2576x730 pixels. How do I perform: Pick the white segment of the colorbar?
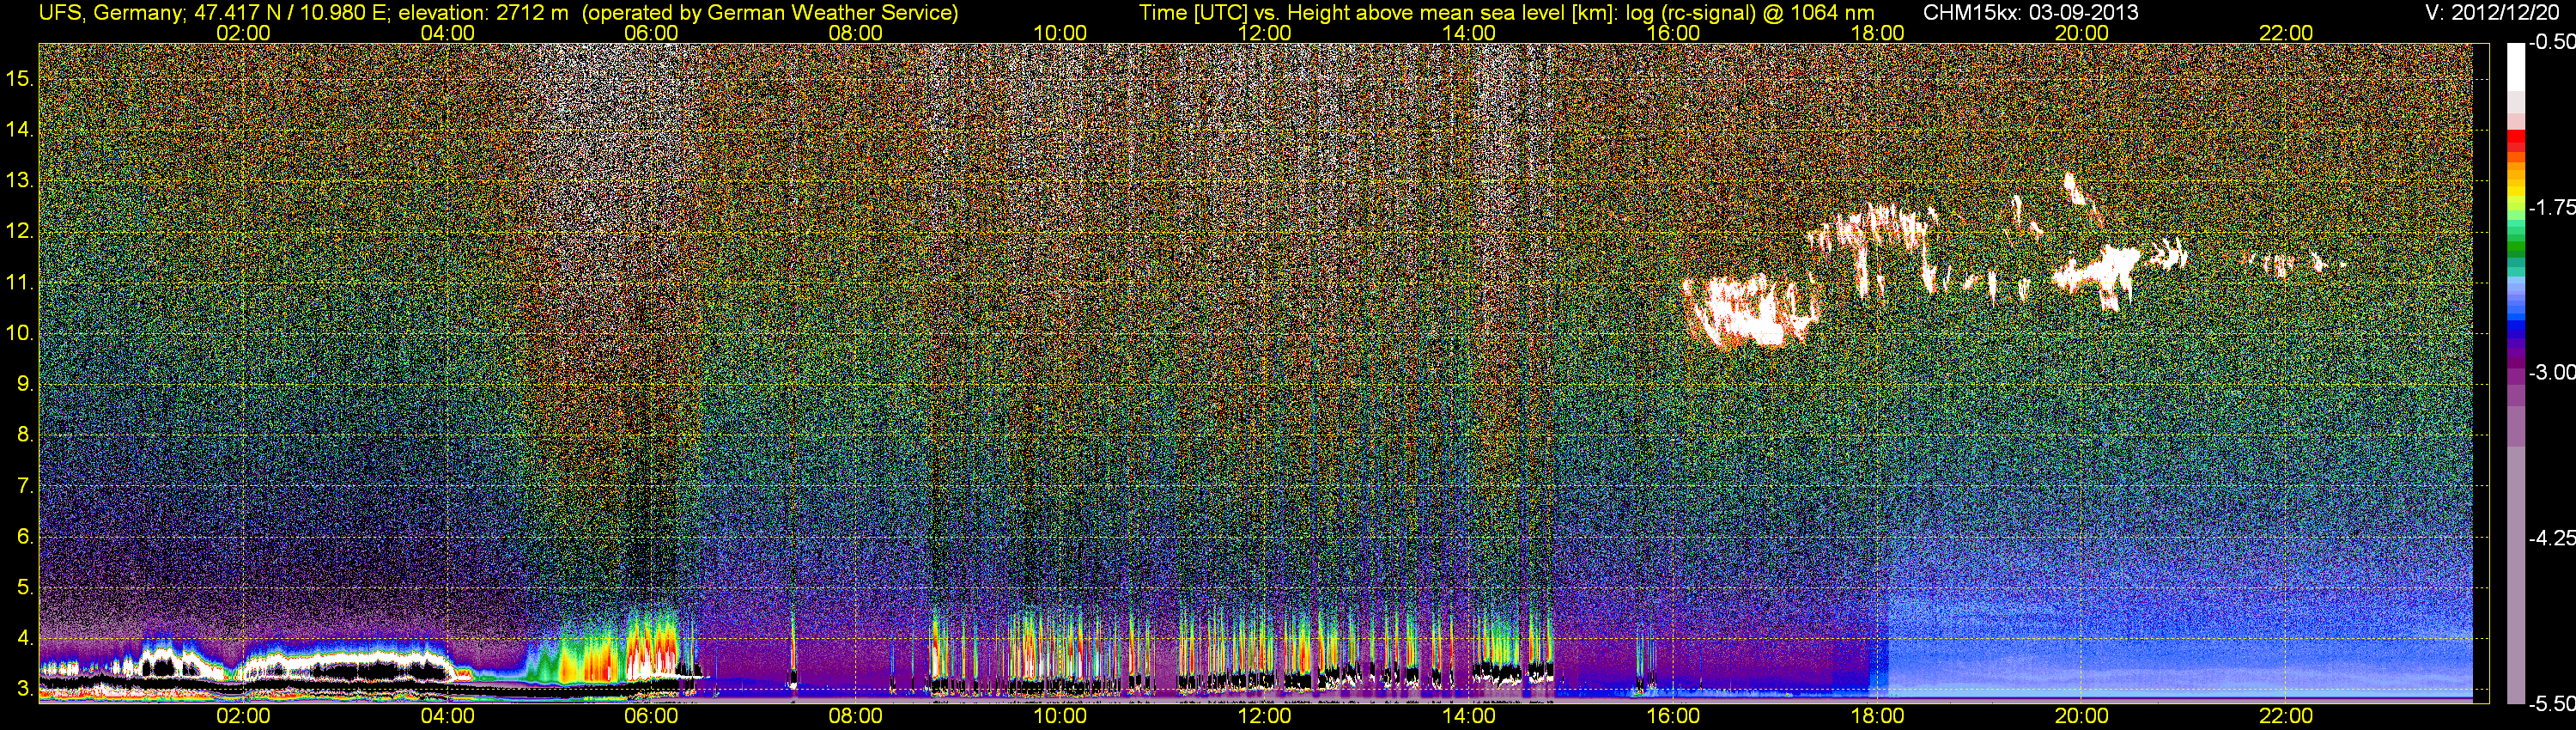(x=2515, y=66)
